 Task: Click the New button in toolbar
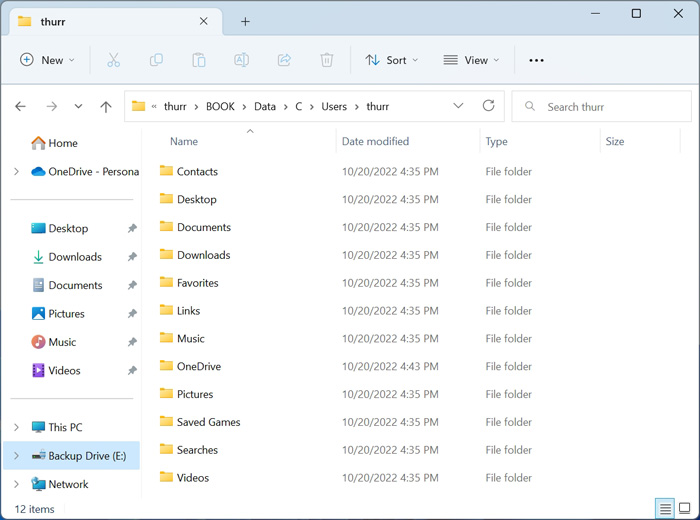[47, 60]
